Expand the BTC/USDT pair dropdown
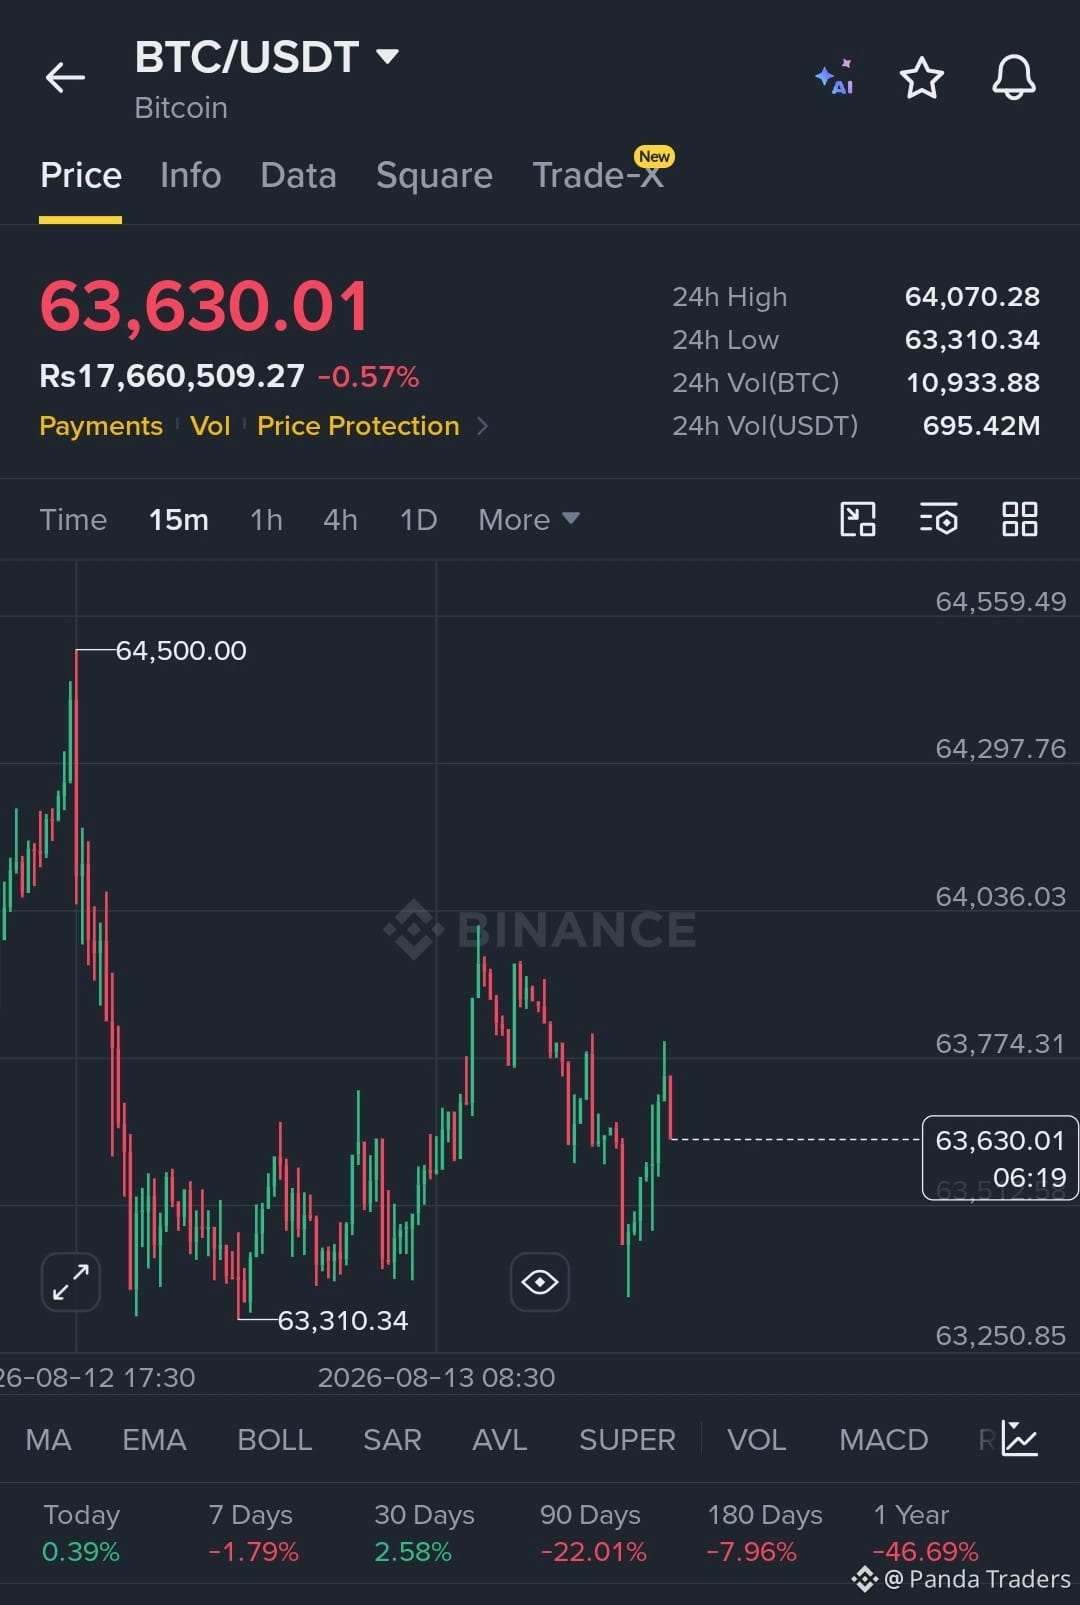This screenshot has width=1080, height=1605. (x=387, y=56)
